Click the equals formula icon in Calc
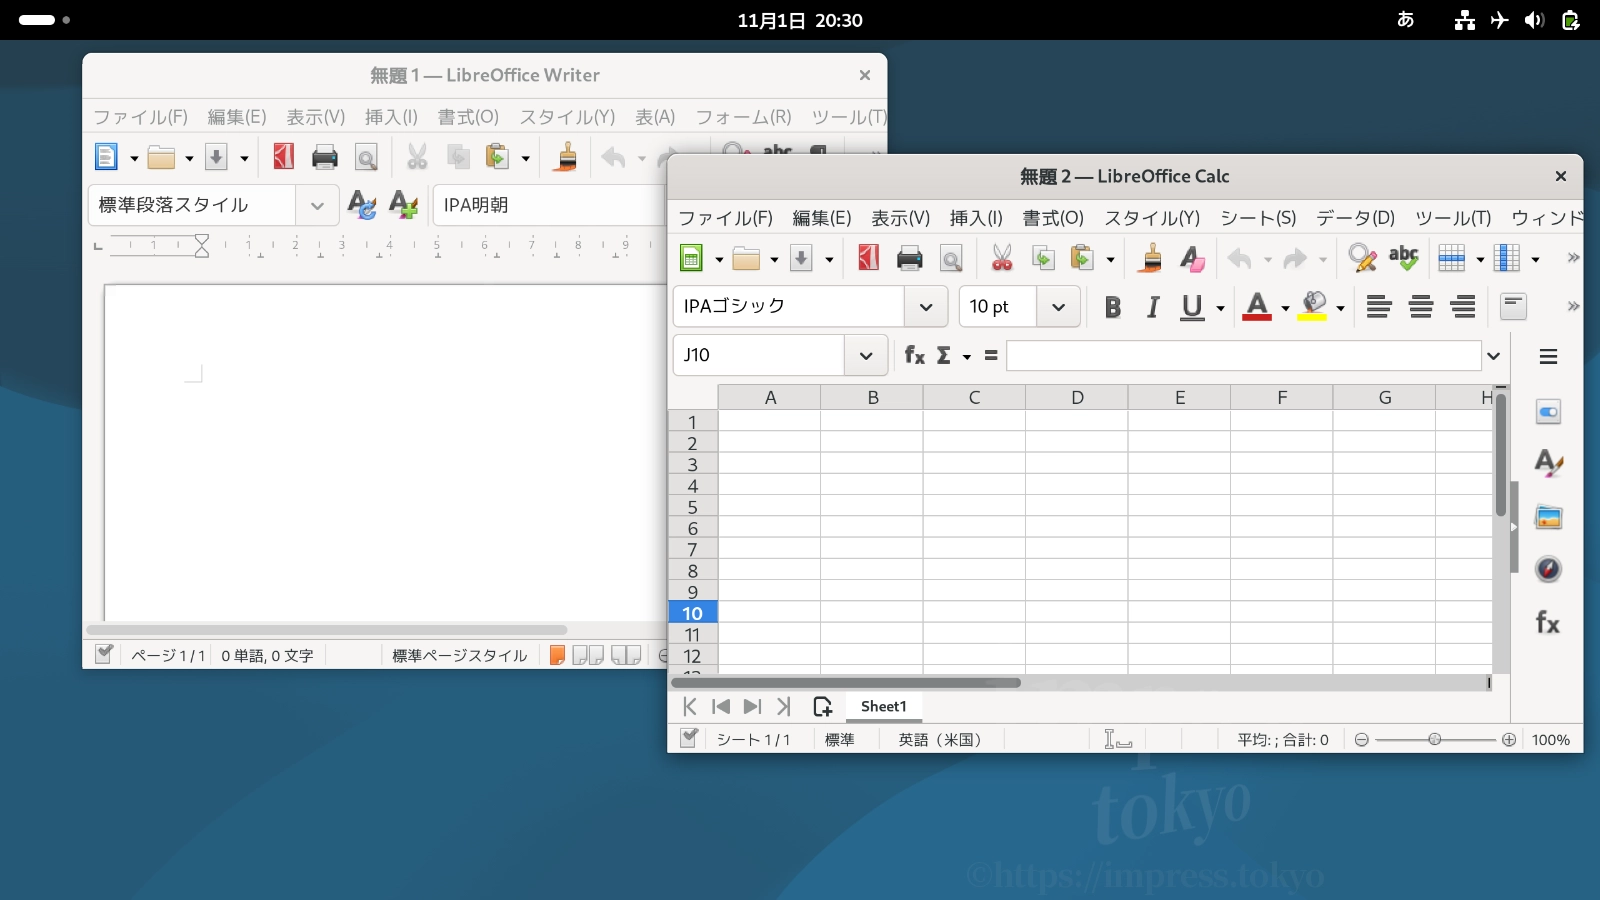Image resolution: width=1600 pixels, height=900 pixels. point(991,355)
